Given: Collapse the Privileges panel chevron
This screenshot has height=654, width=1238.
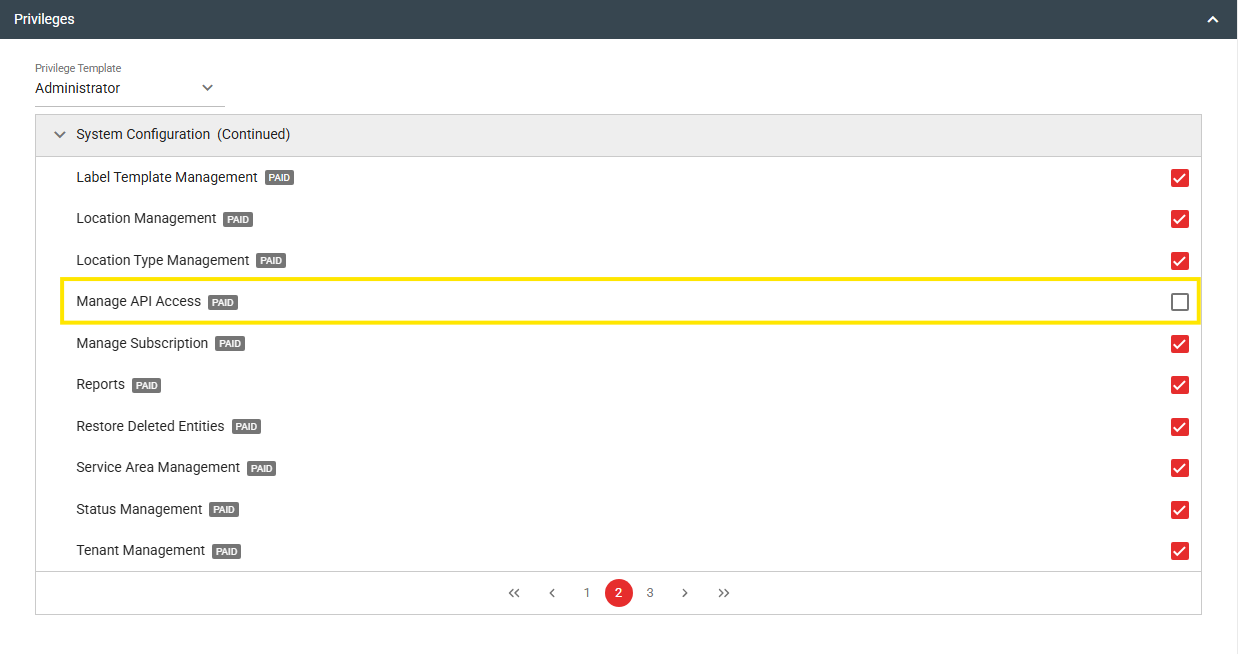Looking at the screenshot, I should 1212,19.
